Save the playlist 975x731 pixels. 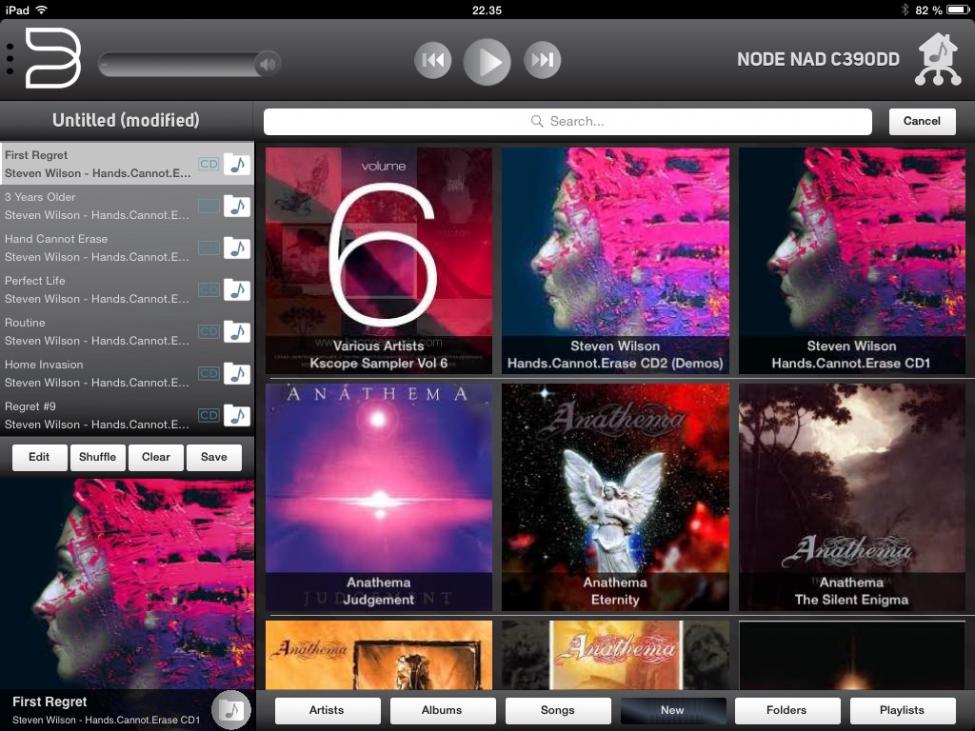click(214, 457)
